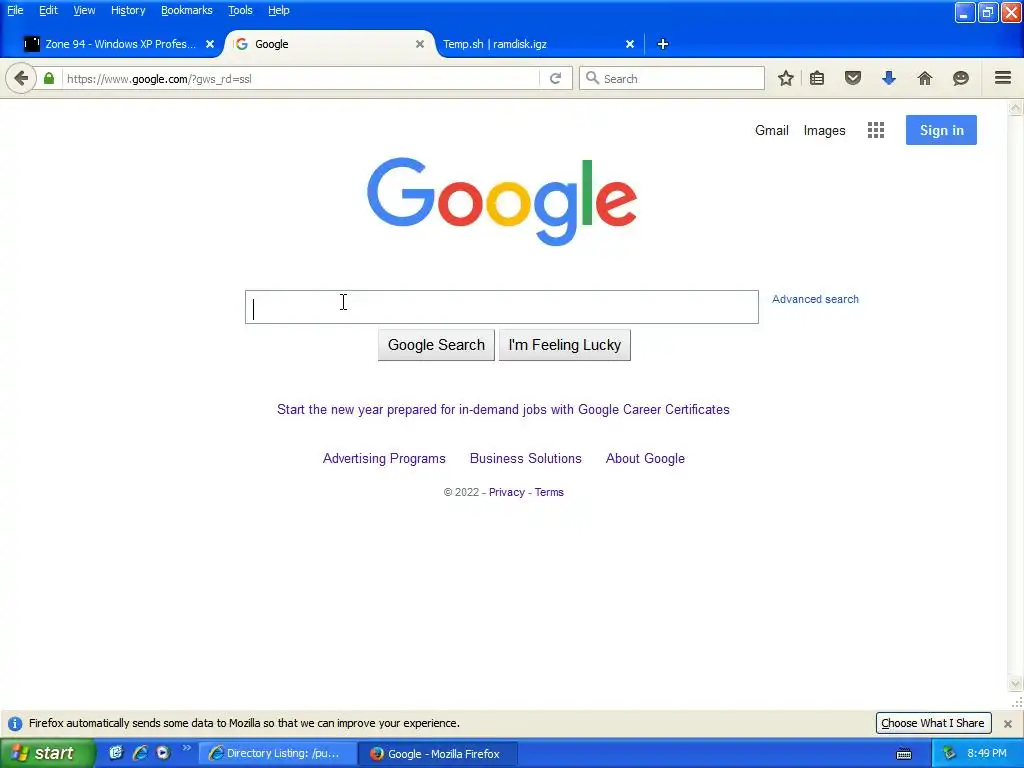1024x768 pixels.
Task: Go to the Firefox Home page icon
Action: (925, 78)
